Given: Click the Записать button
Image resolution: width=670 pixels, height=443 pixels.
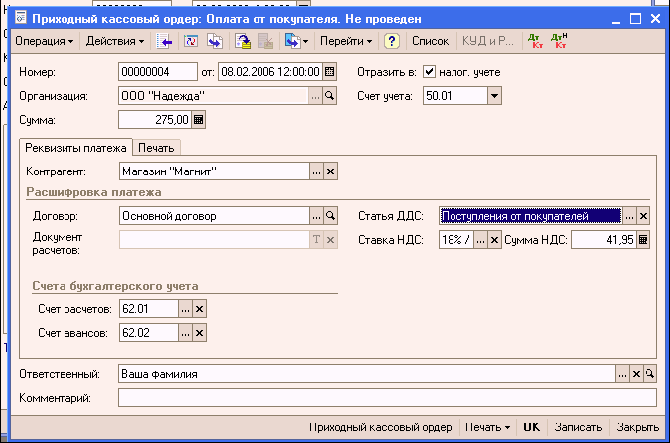Looking at the screenshot, I should coord(579,427).
